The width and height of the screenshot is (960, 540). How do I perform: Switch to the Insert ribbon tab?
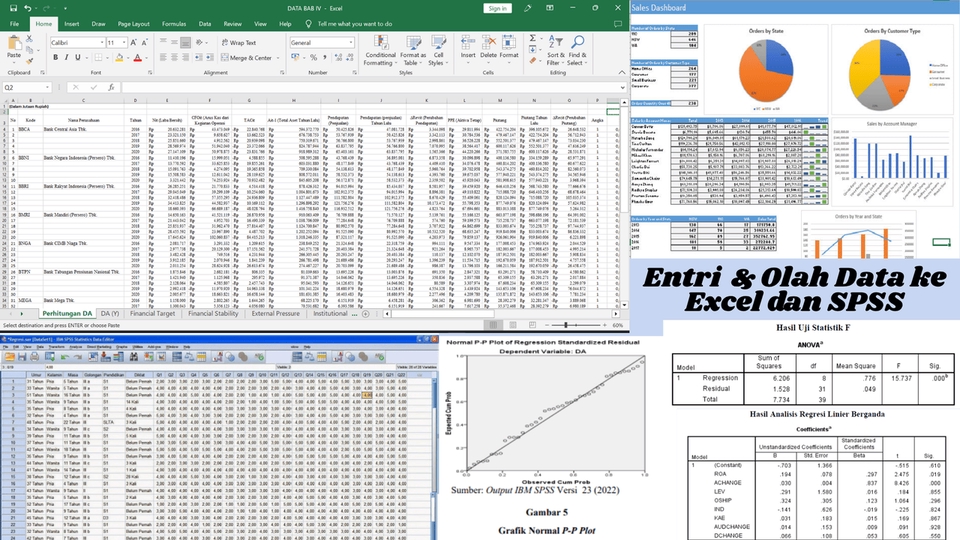[x=72, y=24]
